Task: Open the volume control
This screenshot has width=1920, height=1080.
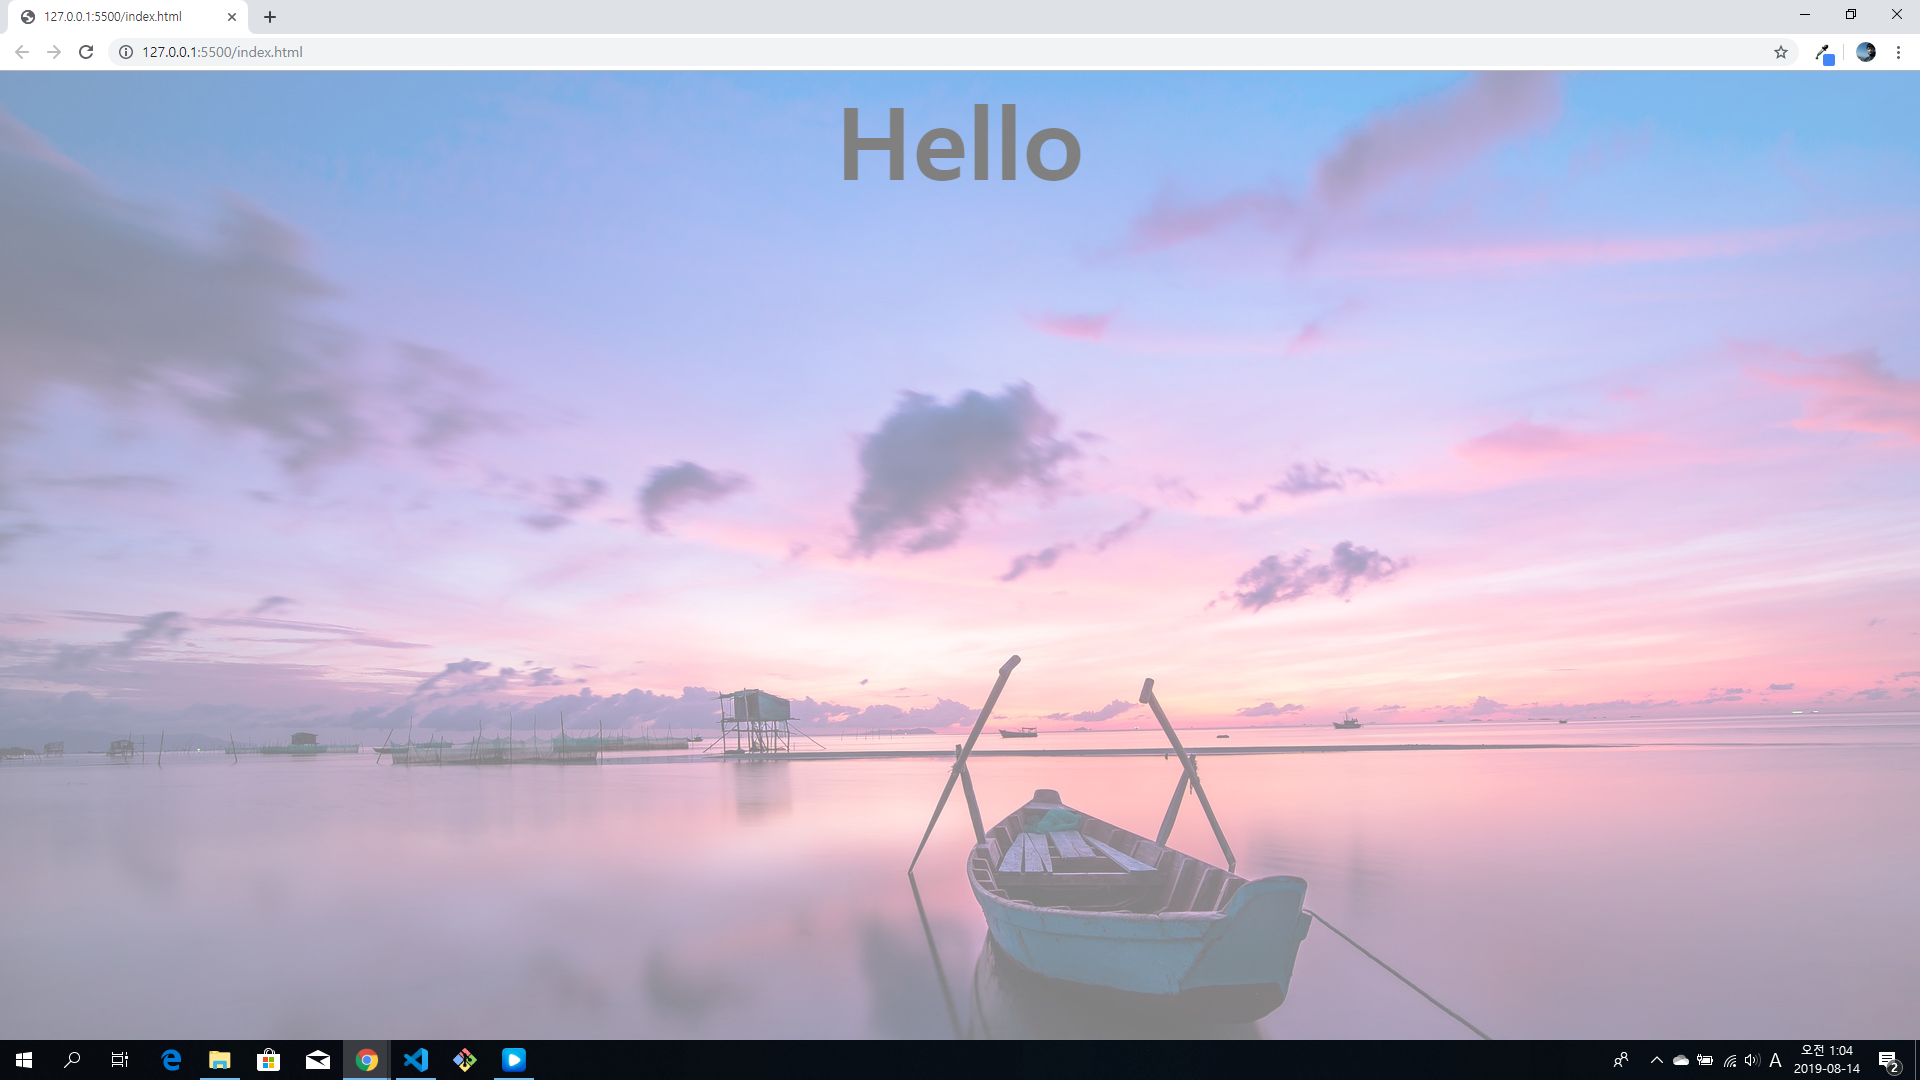Action: [x=1751, y=1060]
